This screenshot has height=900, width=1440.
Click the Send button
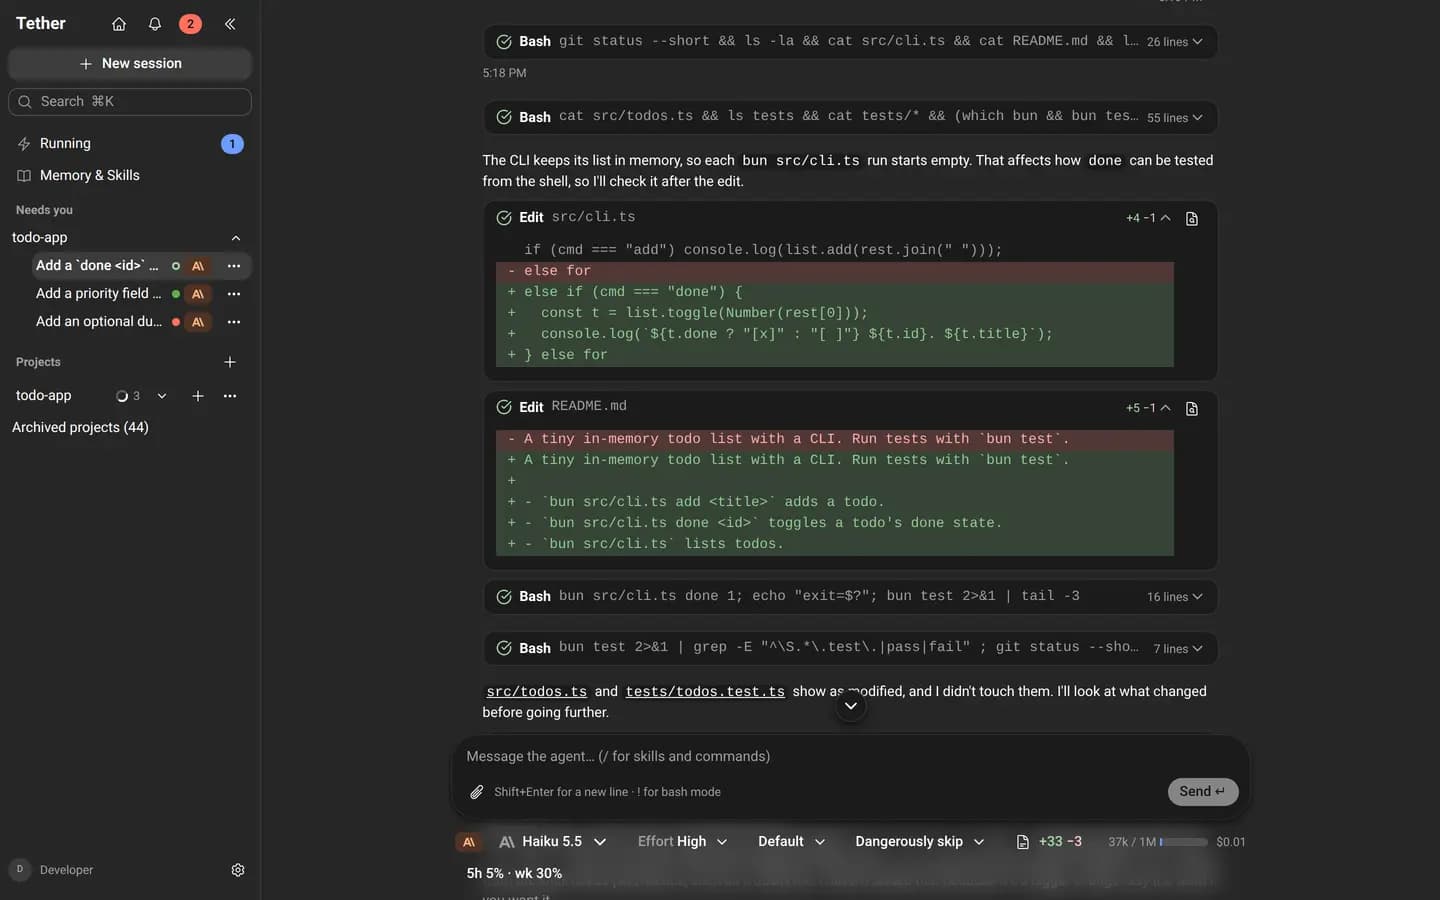[1203, 792]
